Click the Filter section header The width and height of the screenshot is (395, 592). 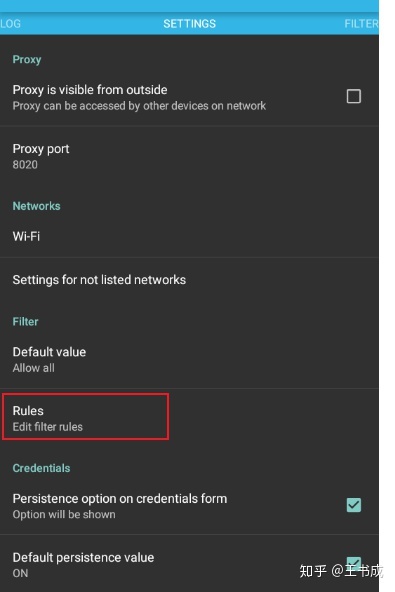[x=25, y=322]
